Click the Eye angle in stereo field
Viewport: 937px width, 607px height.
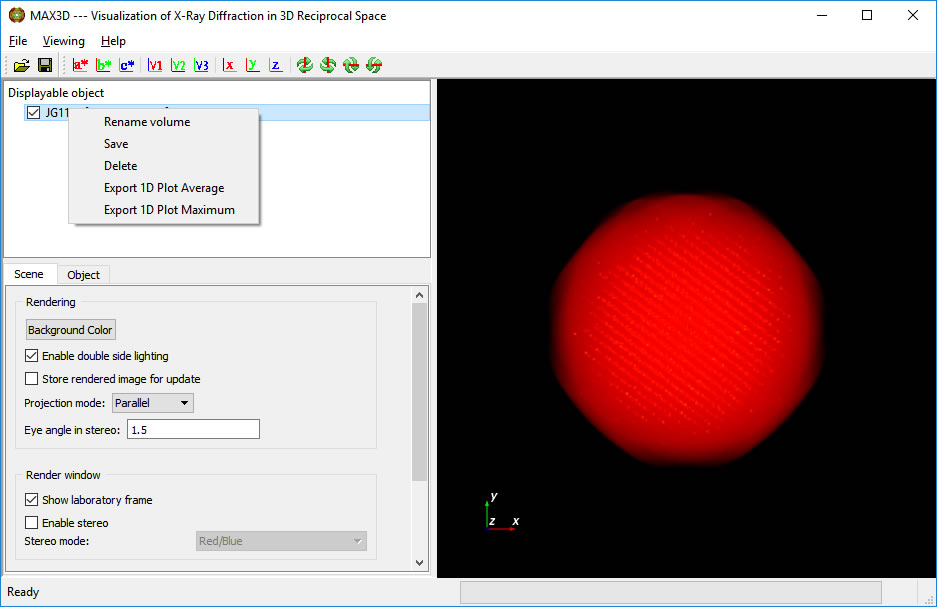192,429
